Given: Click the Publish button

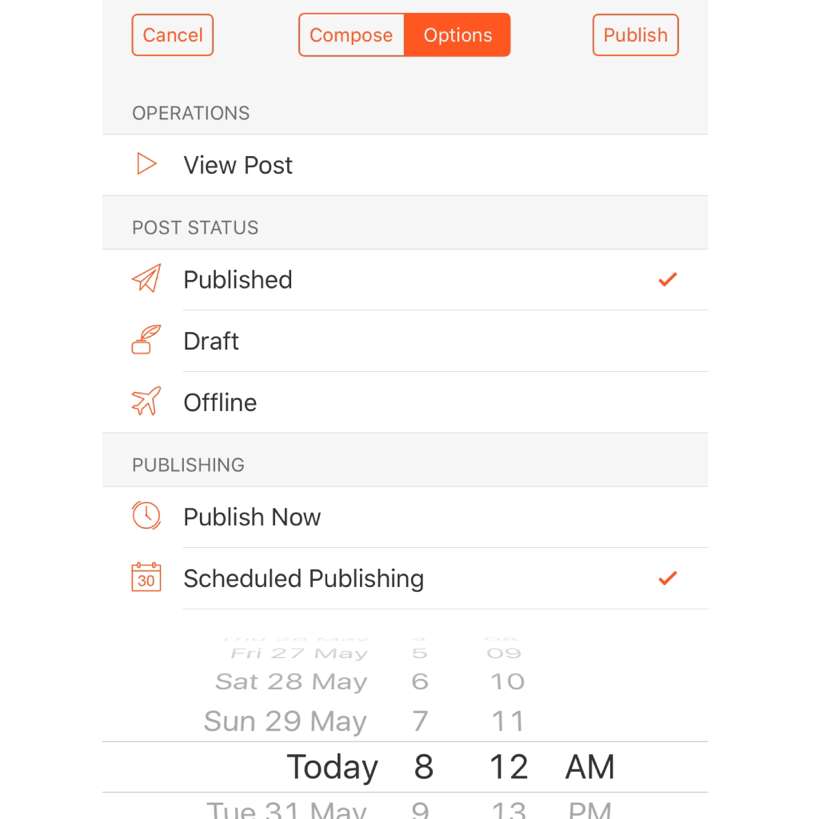Looking at the screenshot, I should [635, 35].
